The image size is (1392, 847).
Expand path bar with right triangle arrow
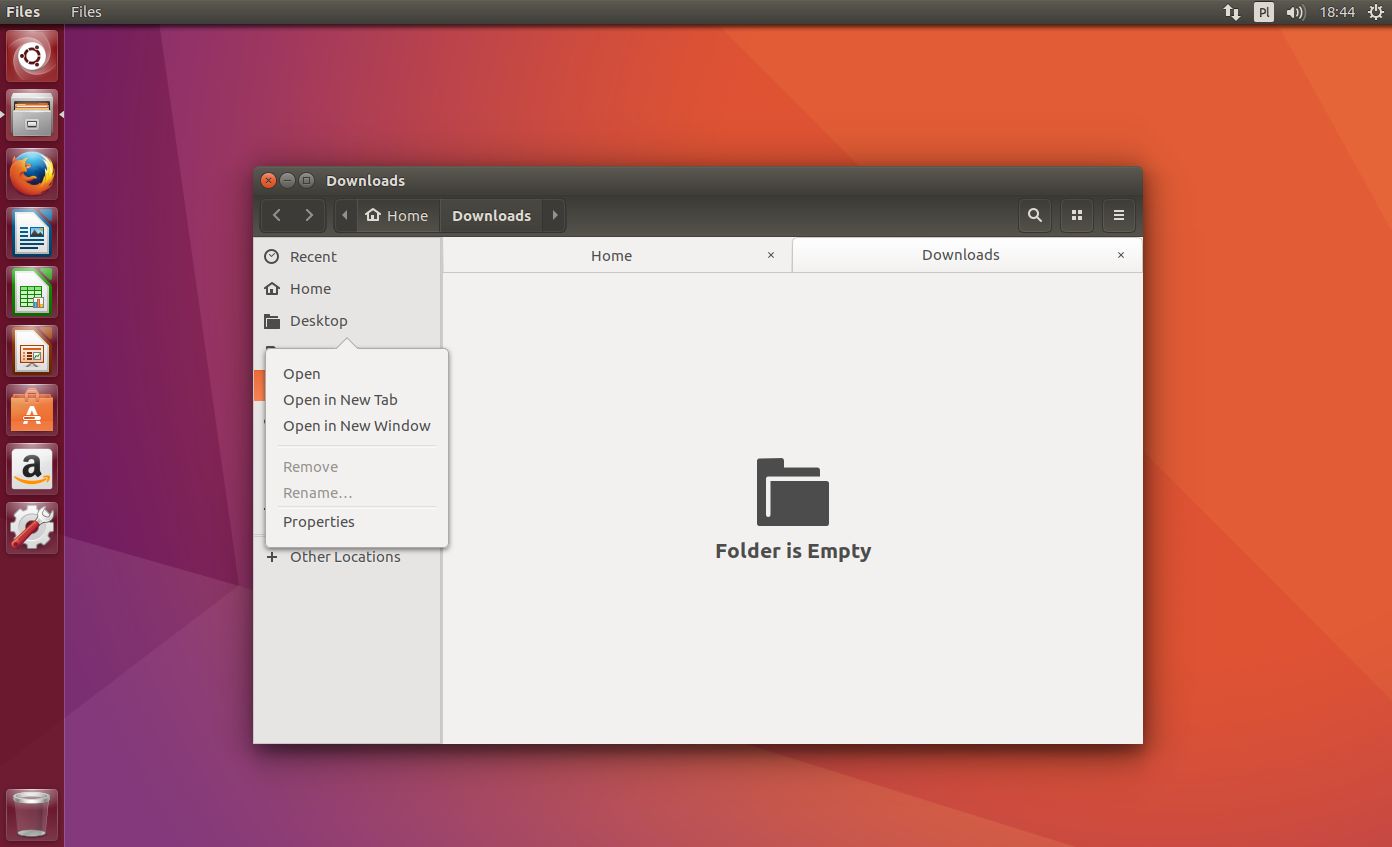pos(555,215)
